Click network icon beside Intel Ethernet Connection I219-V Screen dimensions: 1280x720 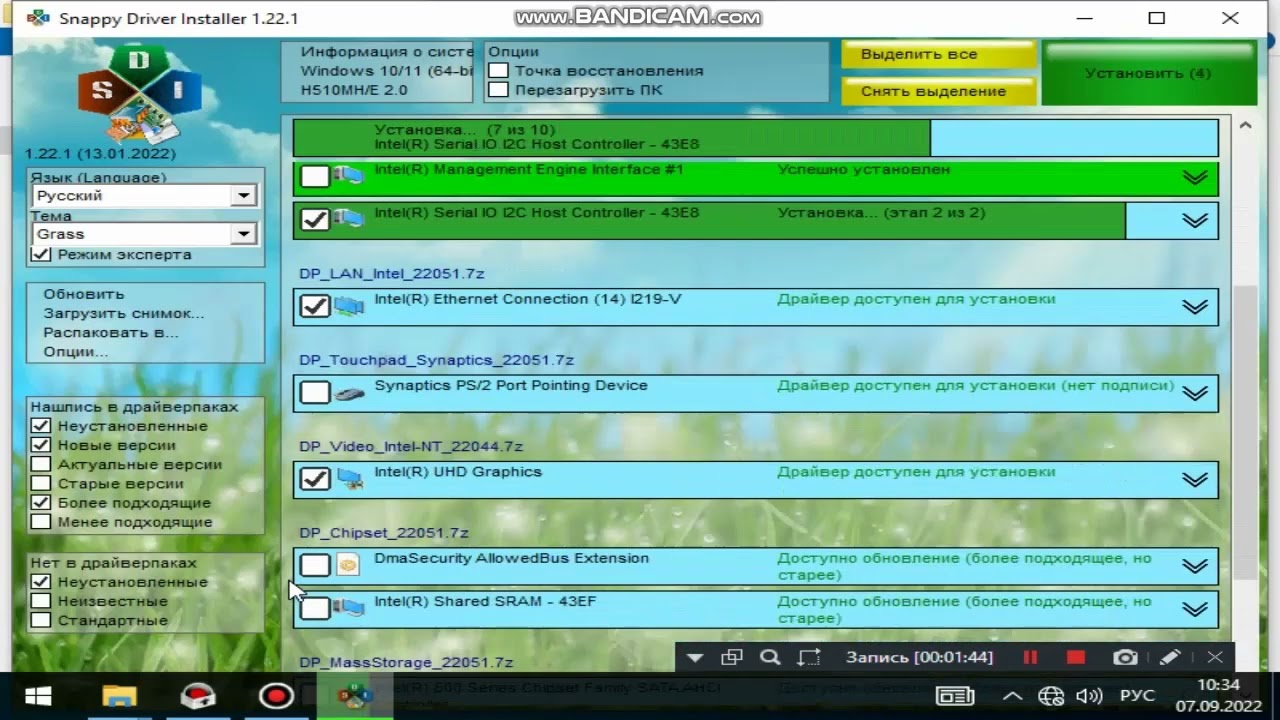[348, 306]
